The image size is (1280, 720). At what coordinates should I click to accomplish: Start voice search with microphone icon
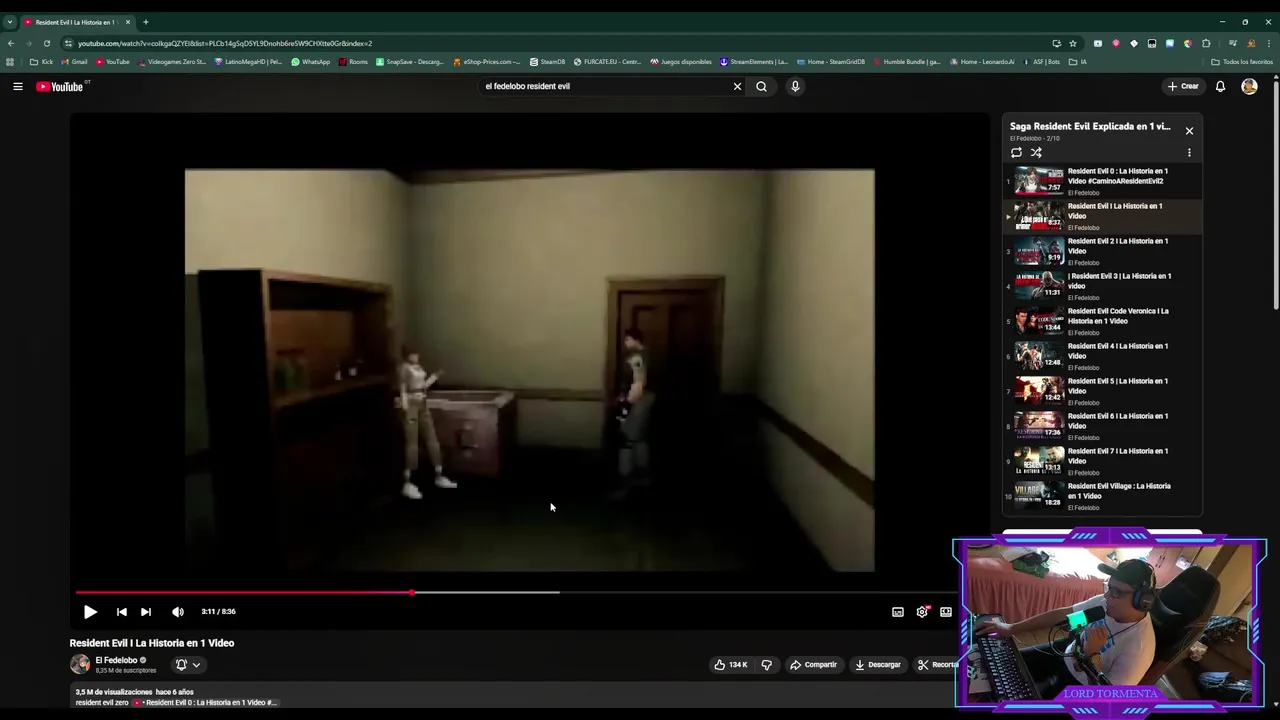pos(795,86)
